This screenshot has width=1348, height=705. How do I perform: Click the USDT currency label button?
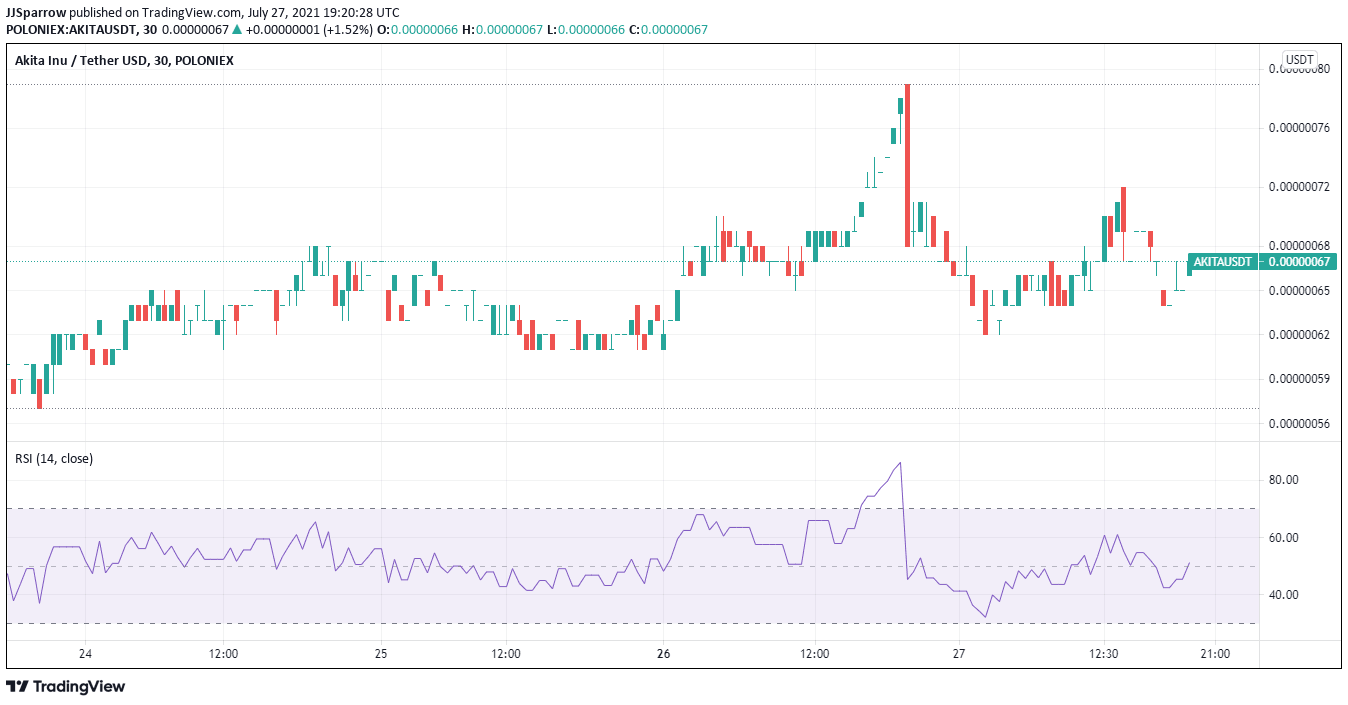(1299, 60)
